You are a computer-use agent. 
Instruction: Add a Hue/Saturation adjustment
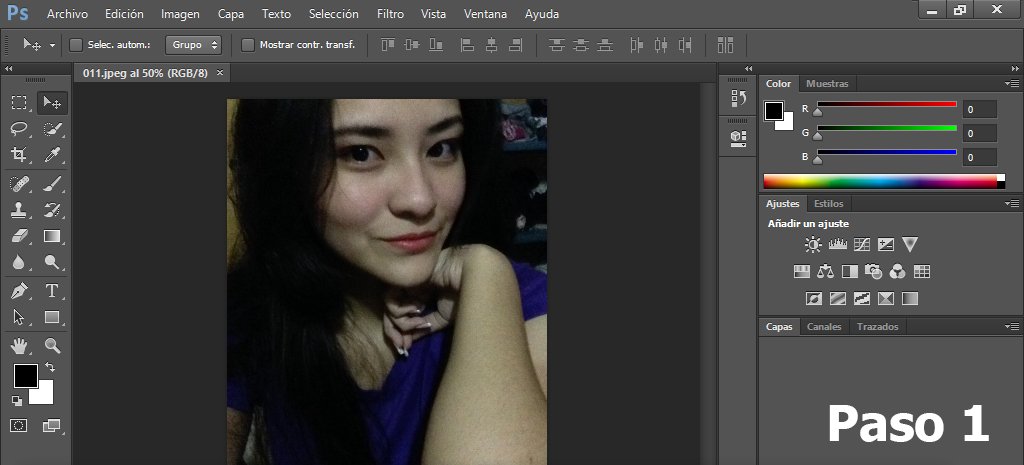802,271
